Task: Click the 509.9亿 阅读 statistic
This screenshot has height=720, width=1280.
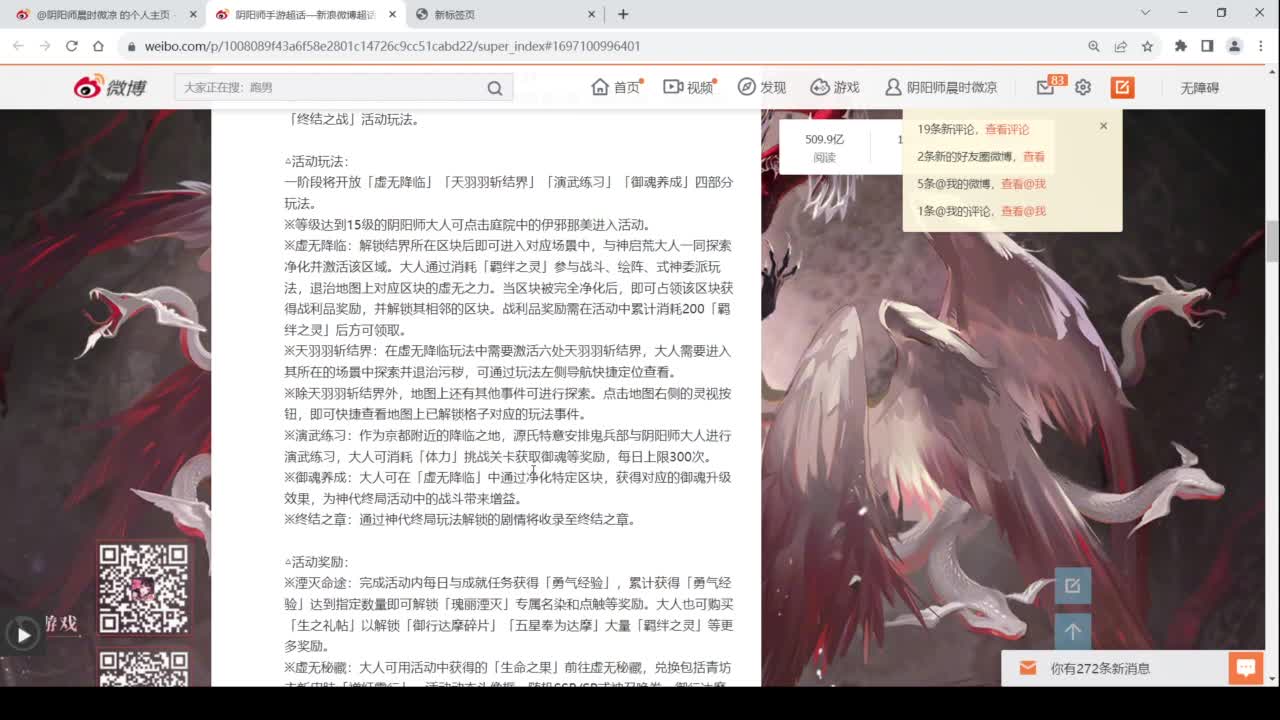Action: [824, 148]
